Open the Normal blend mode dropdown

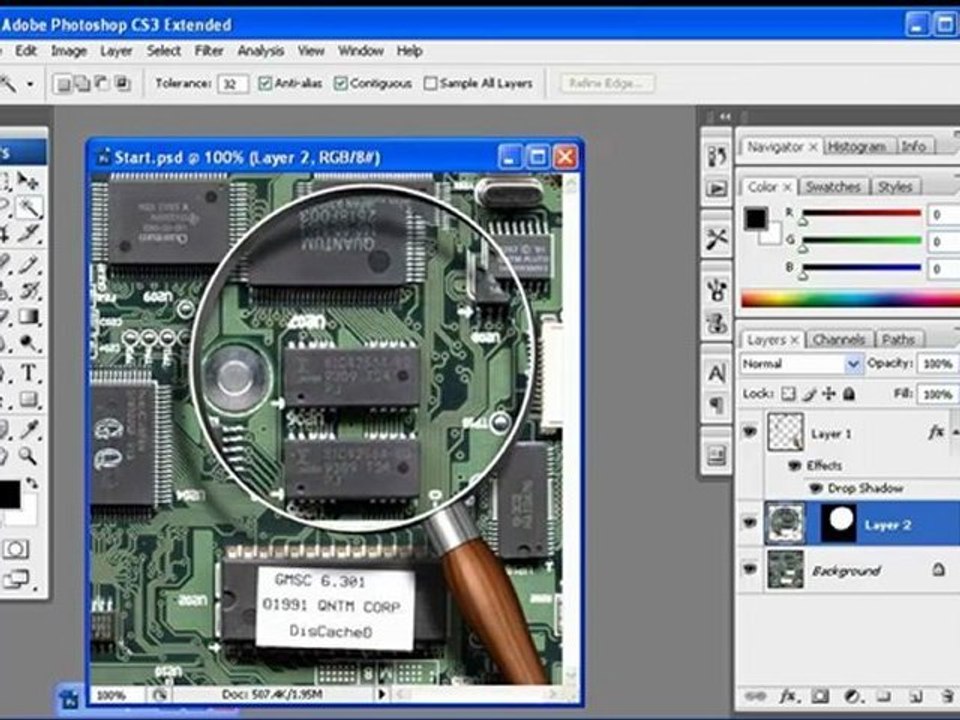coord(801,364)
